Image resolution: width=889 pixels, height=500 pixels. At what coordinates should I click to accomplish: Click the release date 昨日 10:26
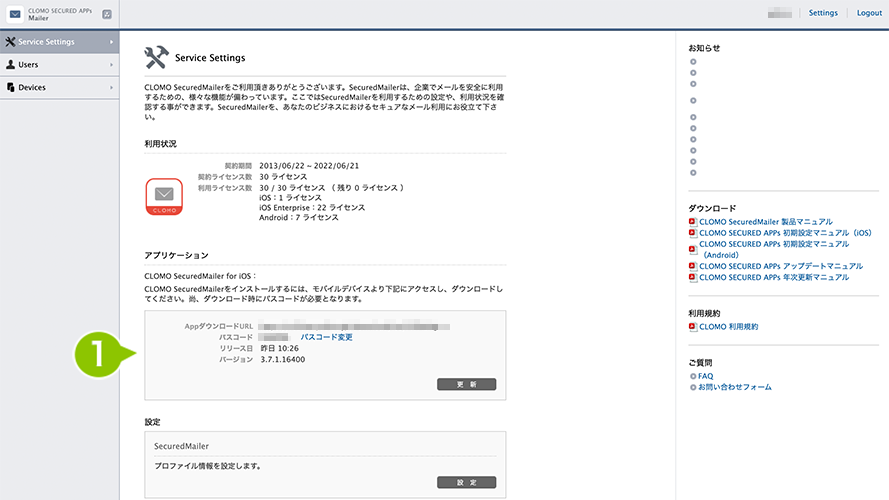280,348
